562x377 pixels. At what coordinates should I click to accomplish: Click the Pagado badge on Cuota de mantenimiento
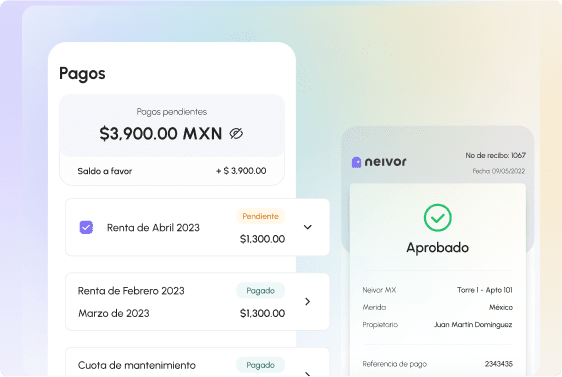[261, 365]
